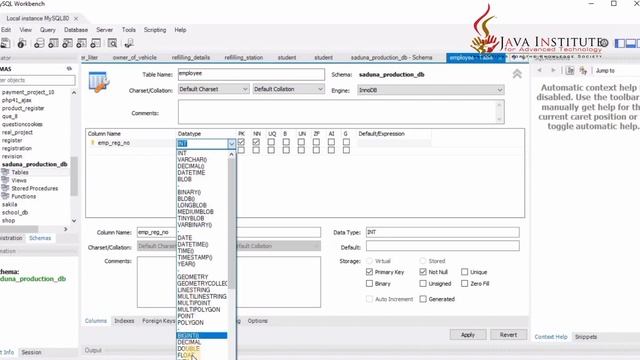Viewport: 640px width, 360px height.
Task: Switch to the refilling_station tab
Action: click(x=244, y=58)
